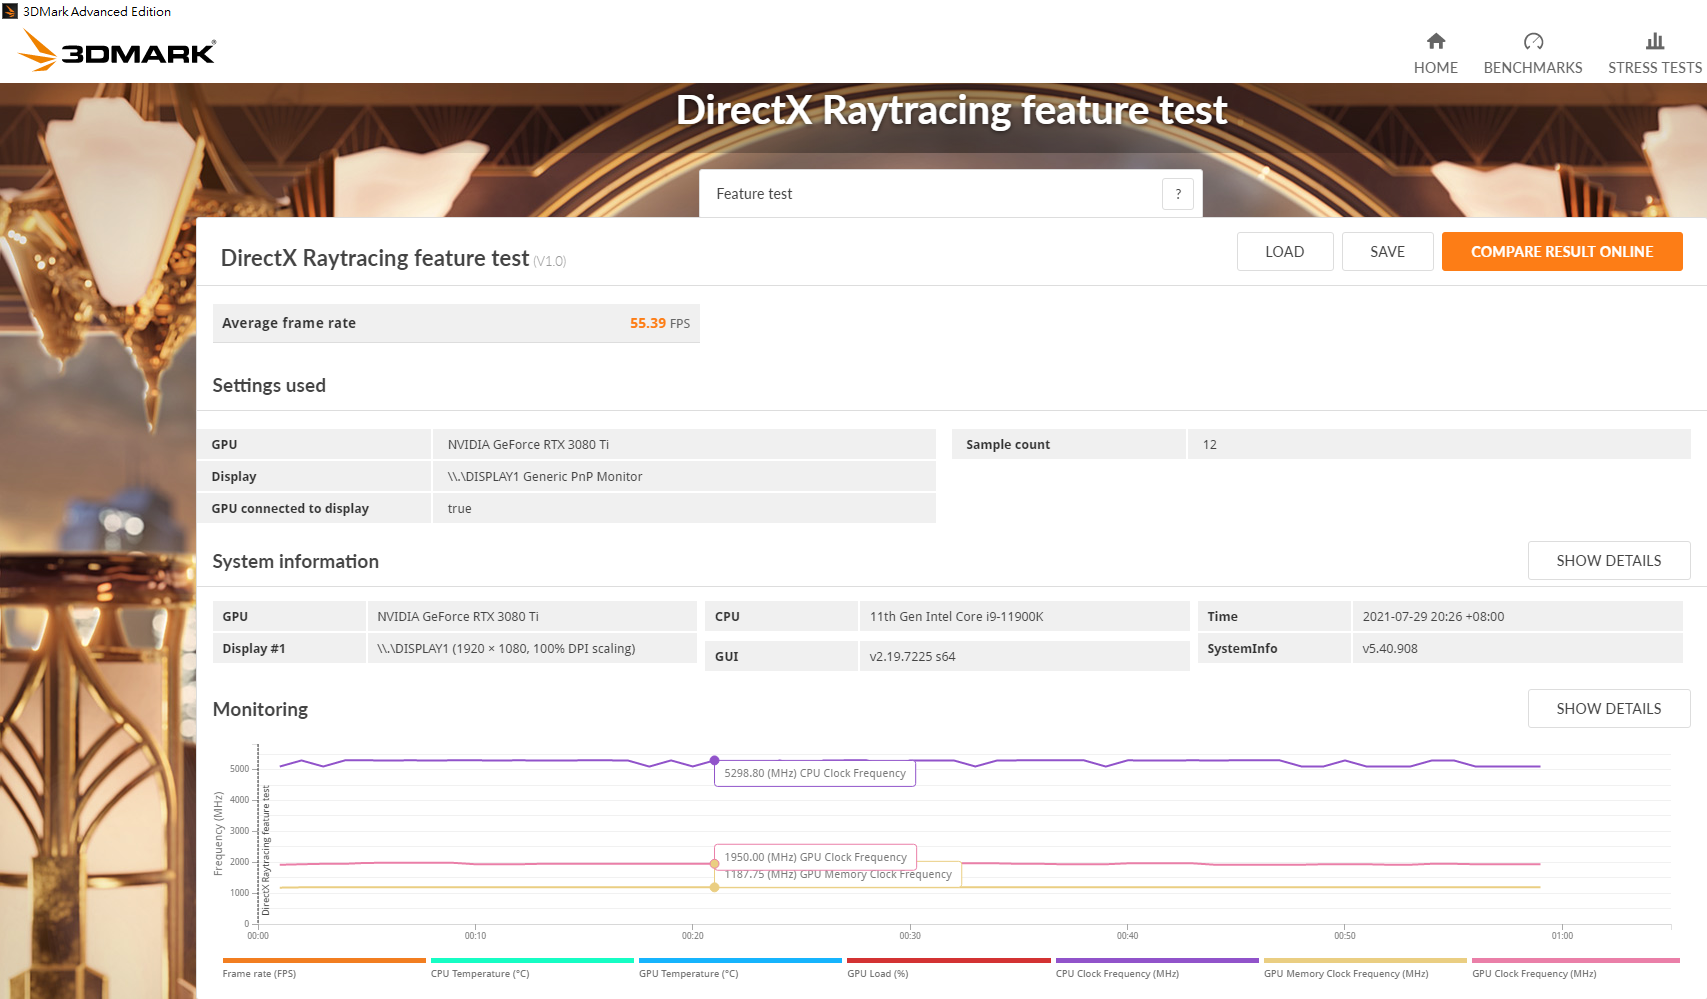Click the 5298.80 MHz CPU Clock tooltip
The width and height of the screenshot is (1707, 999).
[x=815, y=773]
